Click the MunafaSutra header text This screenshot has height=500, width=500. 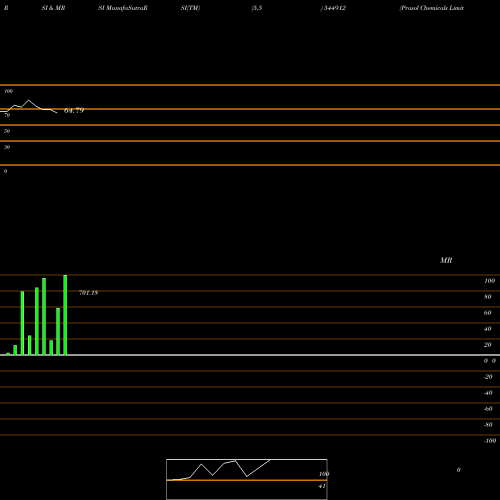tap(123, 8)
